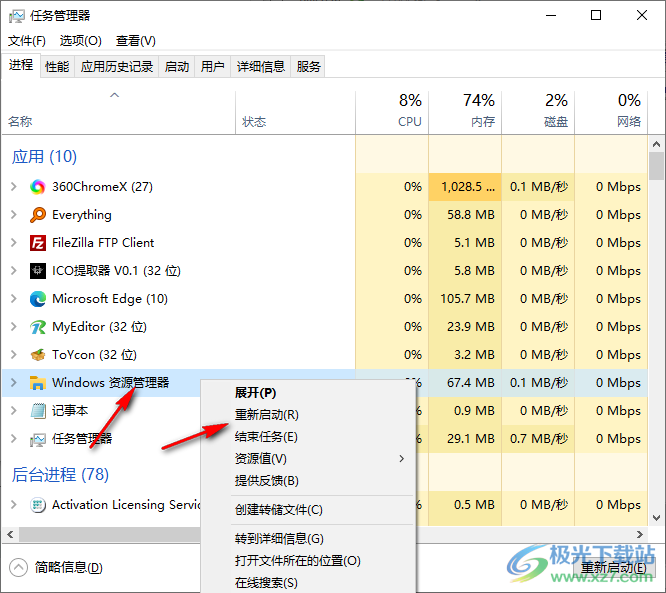Click the horizontal scrollbar right arrow
The width and height of the screenshot is (666, 593).
(x=639, y=534)
